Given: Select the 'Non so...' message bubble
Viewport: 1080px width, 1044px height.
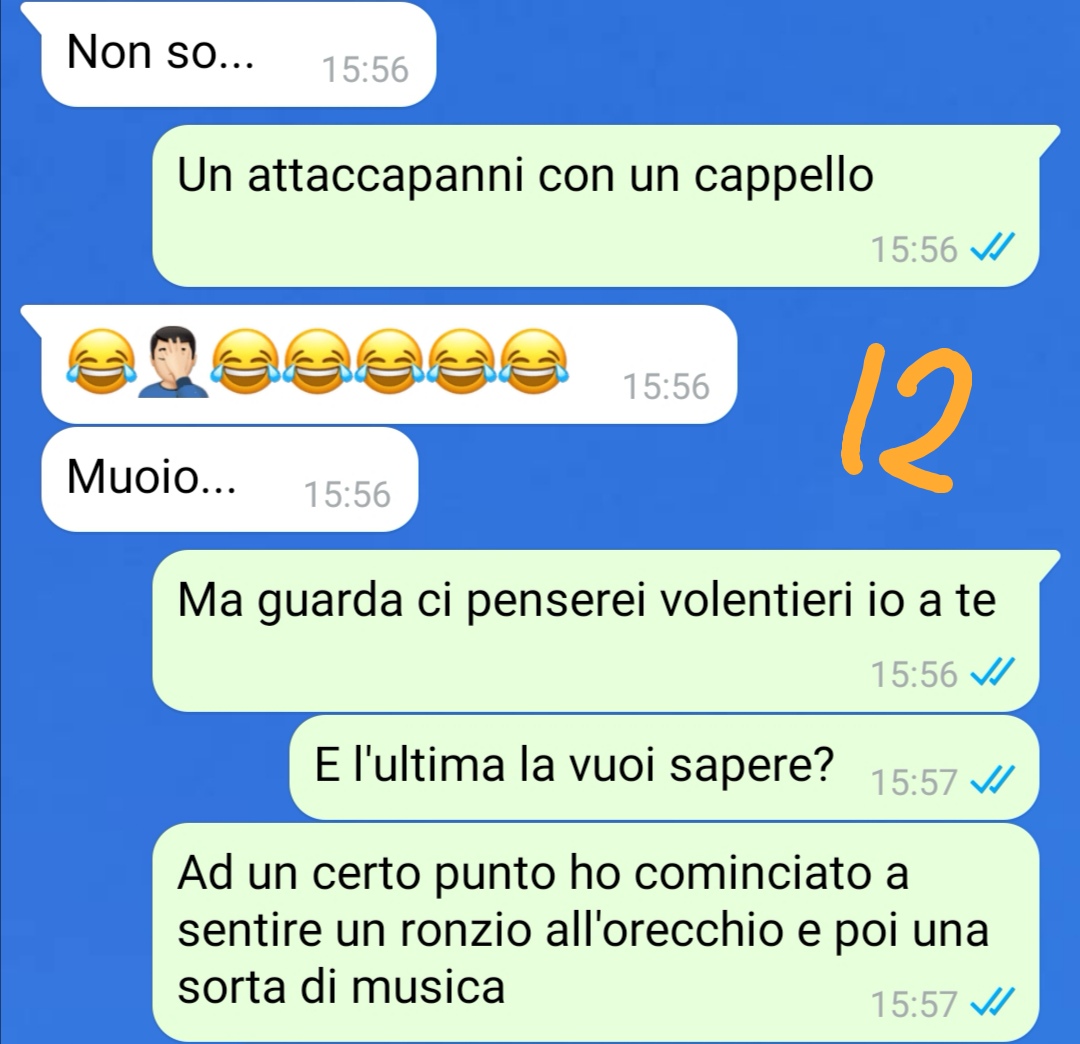Looking at the screenshot, I should pyautogui.click(x=238, y=54).
